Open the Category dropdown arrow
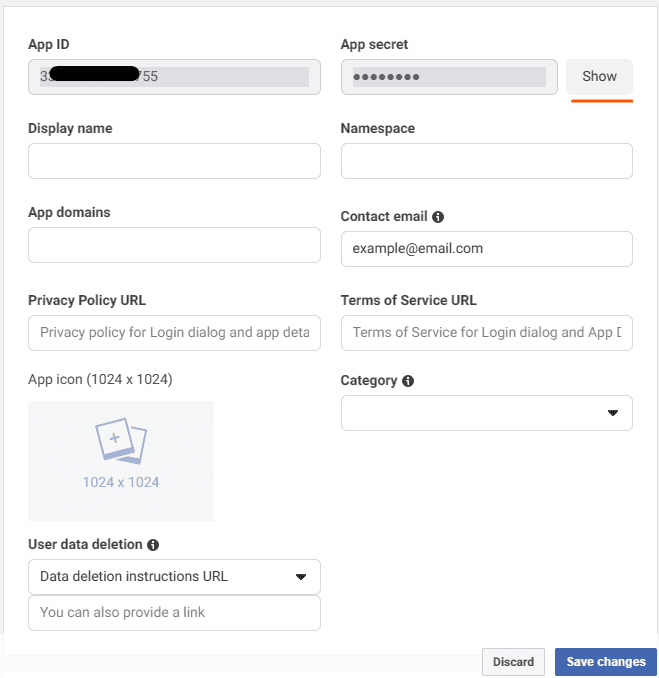 tap(612, 413)
